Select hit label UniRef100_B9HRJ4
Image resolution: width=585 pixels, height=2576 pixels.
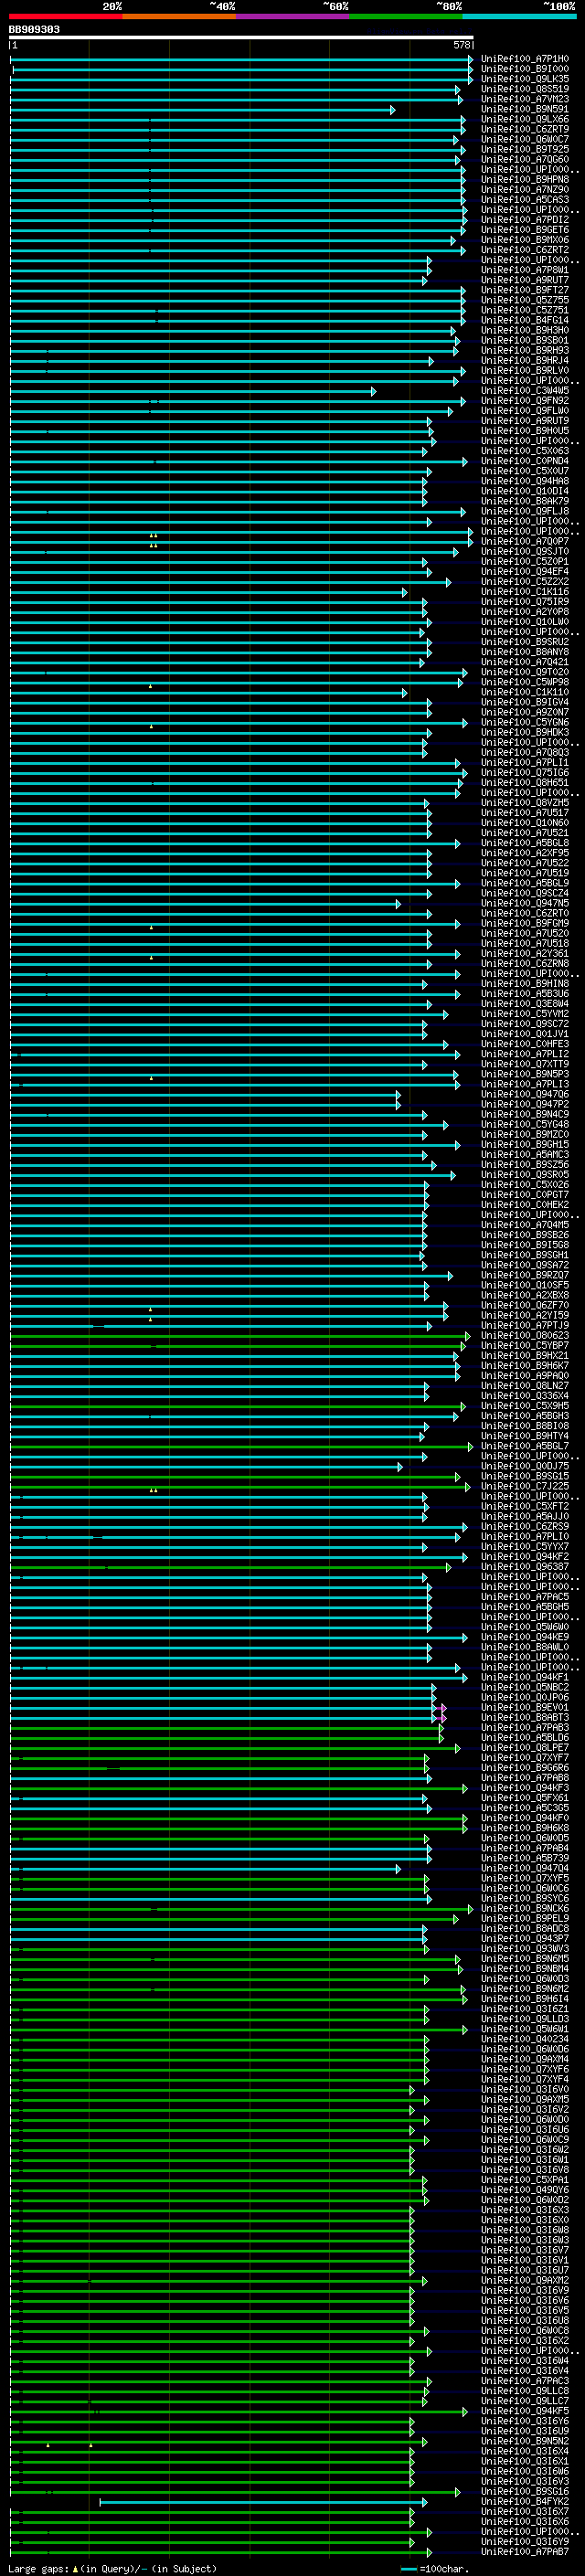(525, 361)
